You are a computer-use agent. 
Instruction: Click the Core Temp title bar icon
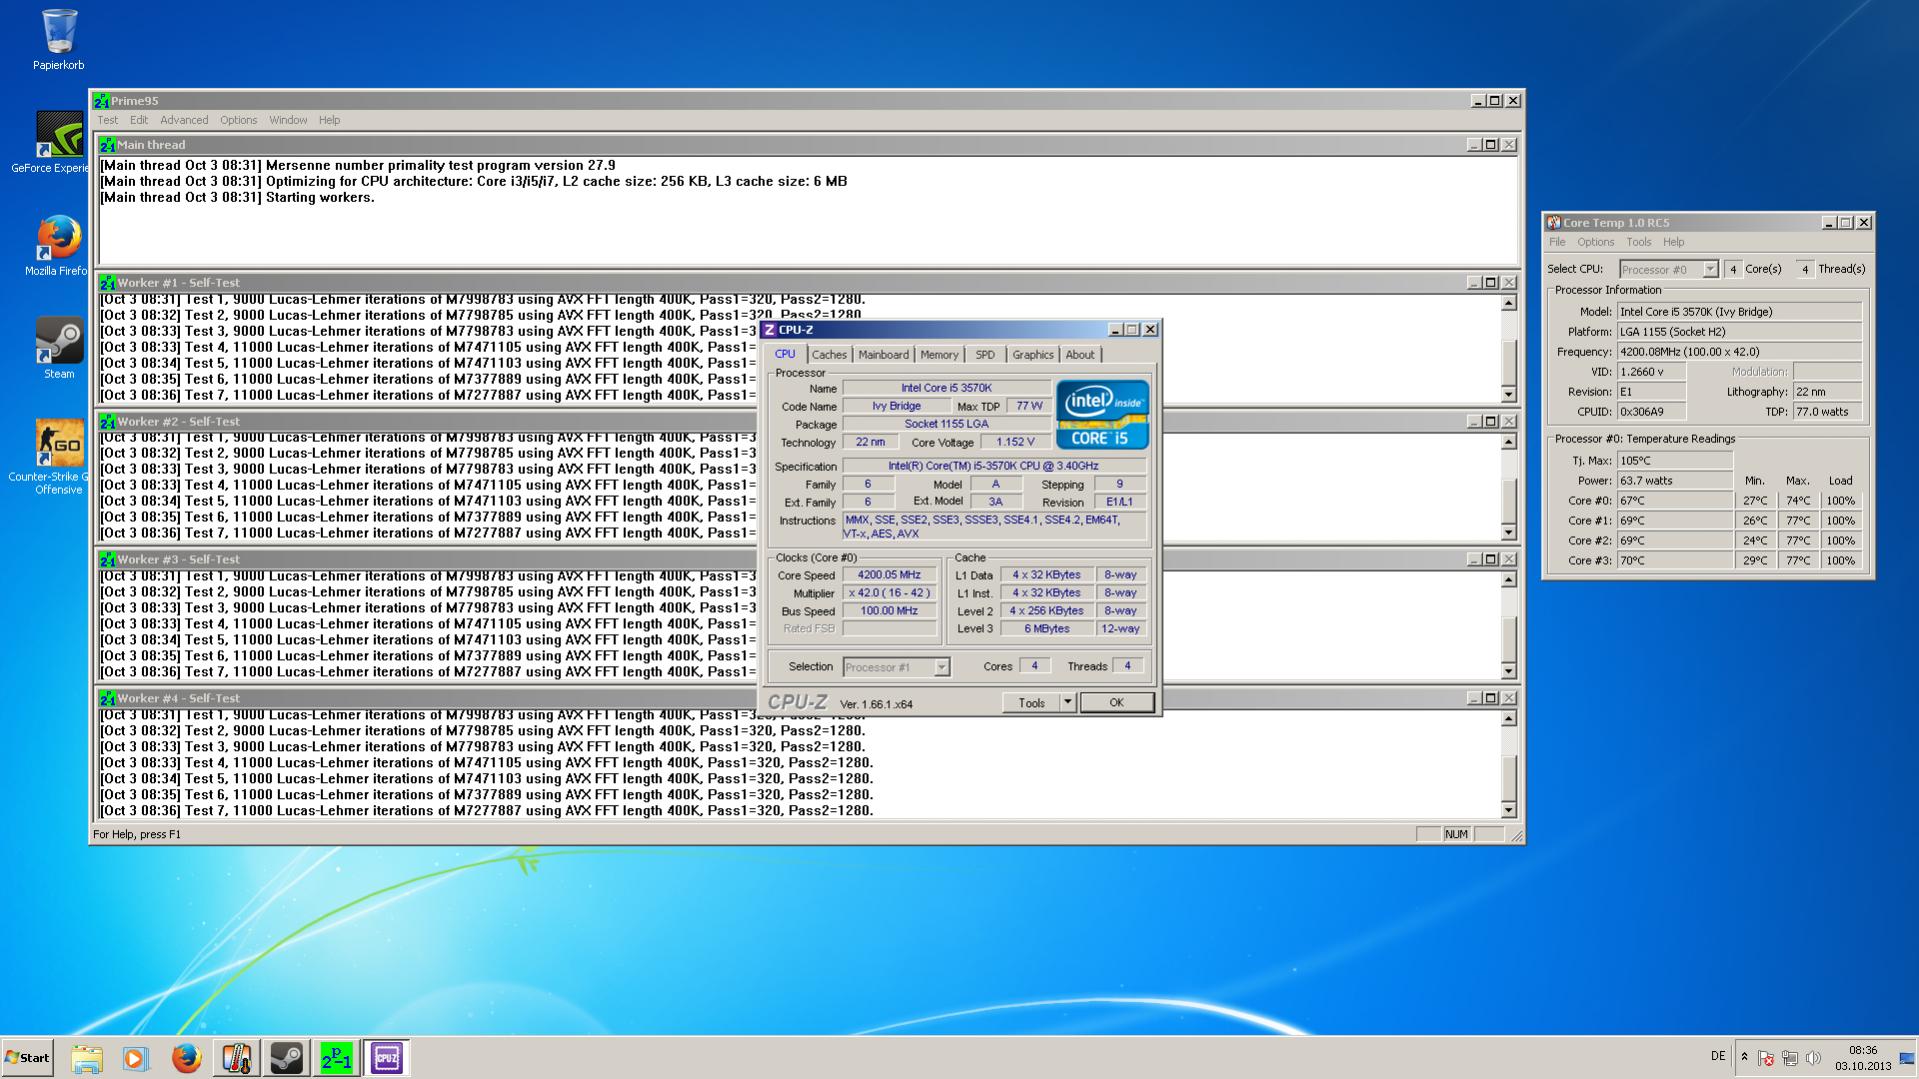(x=1553, y=223)
